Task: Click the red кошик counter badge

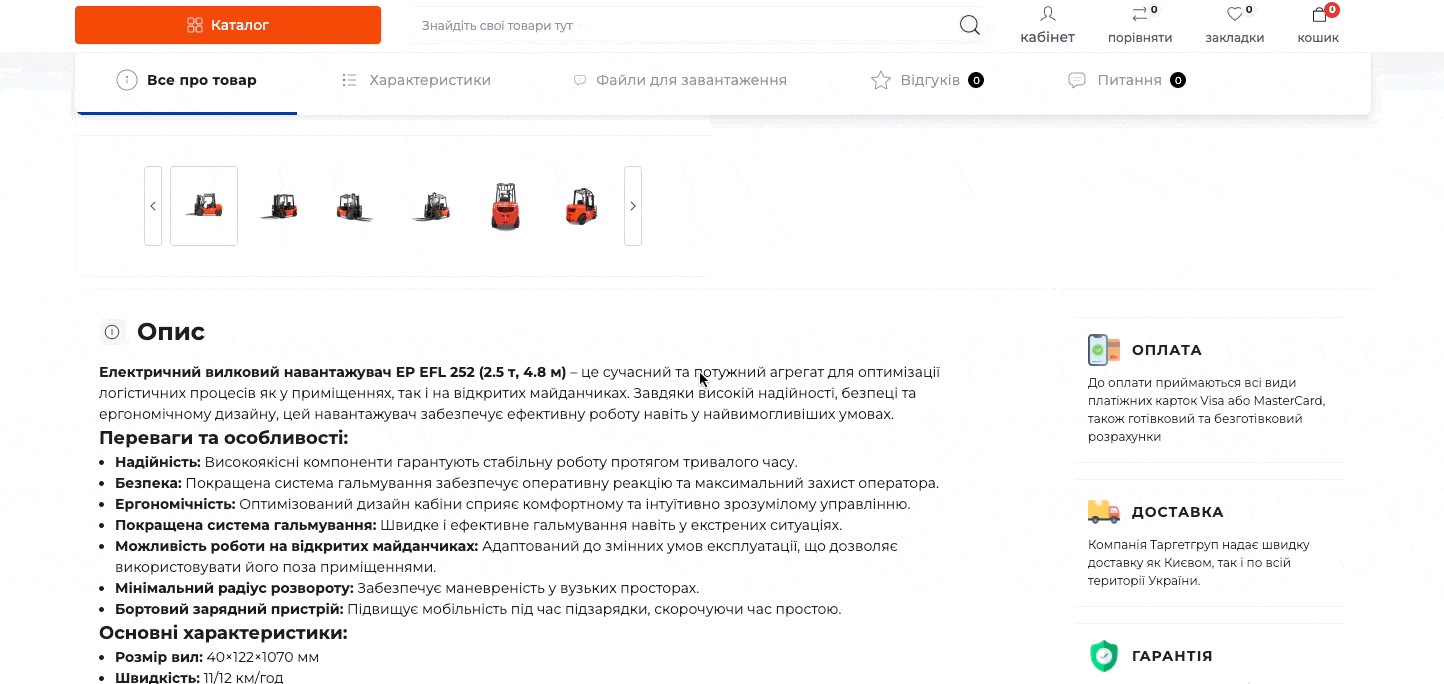Action: [1332, 10]
